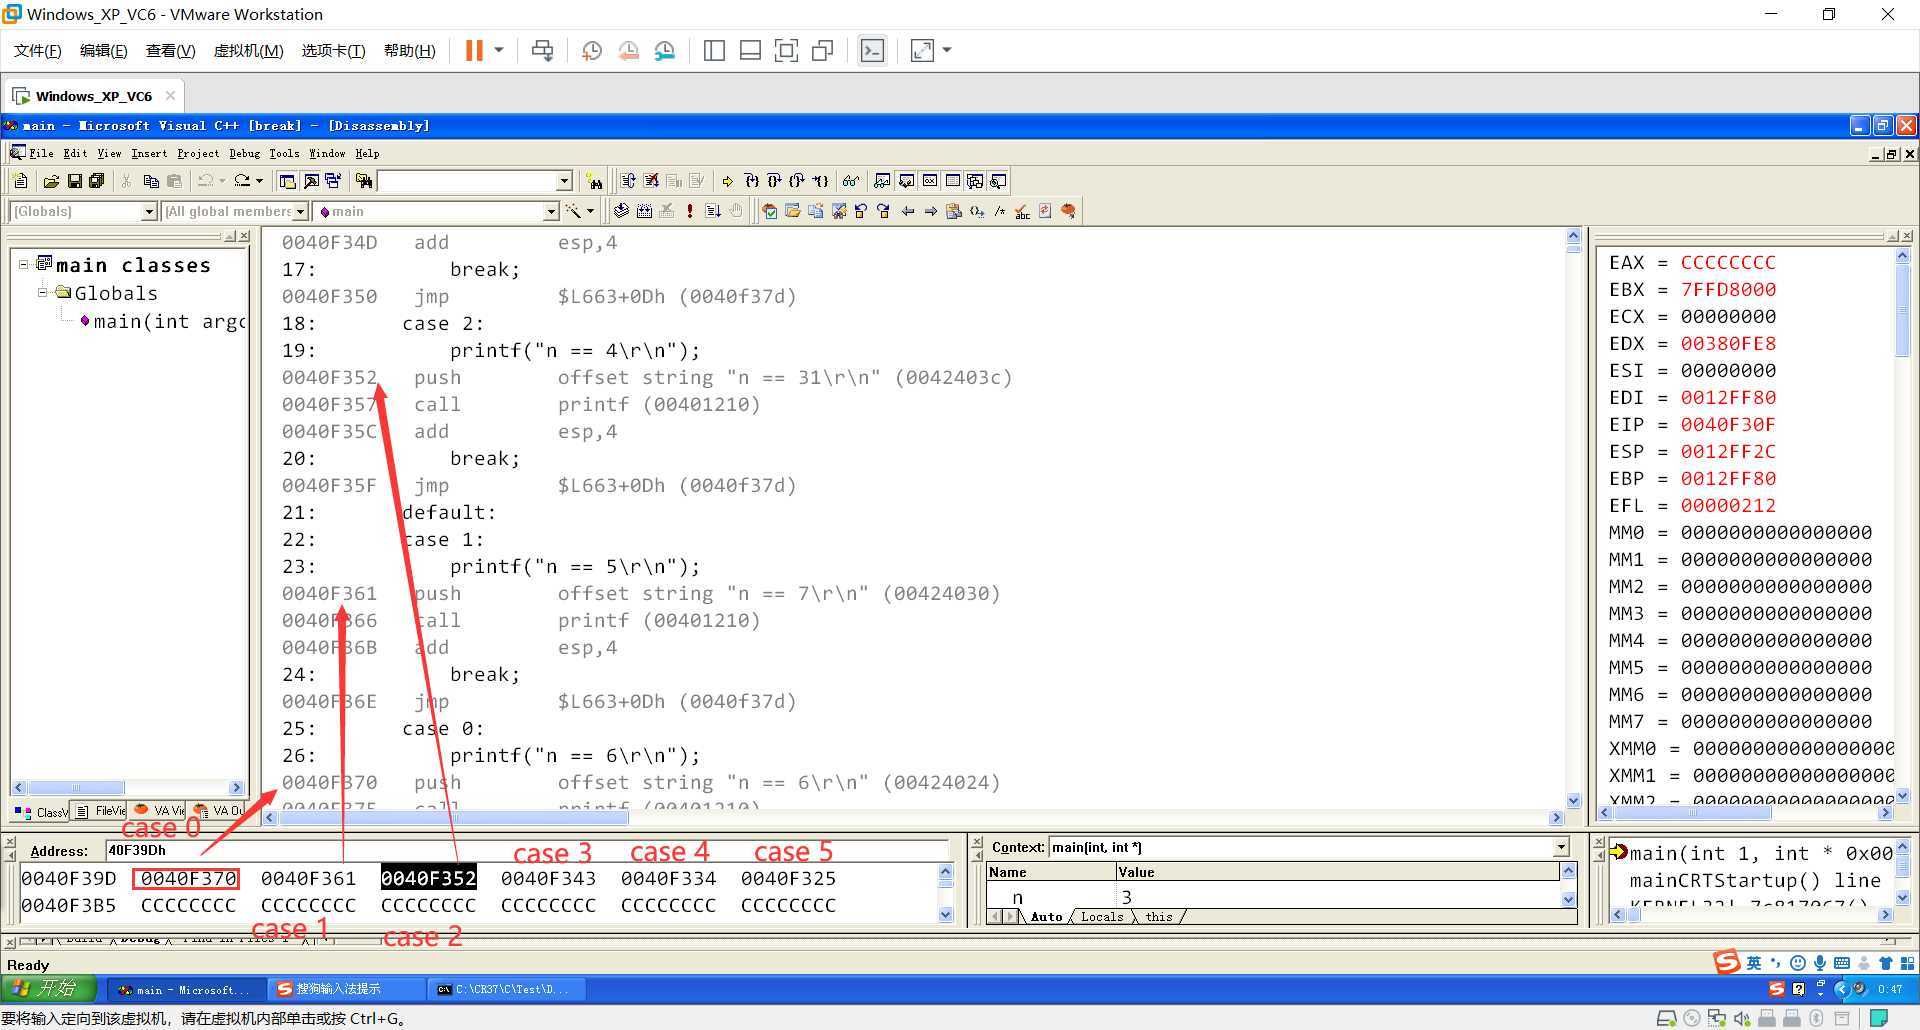Click the Copy icon in VC6 toolbar
Image resolution: width=1920 pixels, height=1030 pixels.
point(151,181)
